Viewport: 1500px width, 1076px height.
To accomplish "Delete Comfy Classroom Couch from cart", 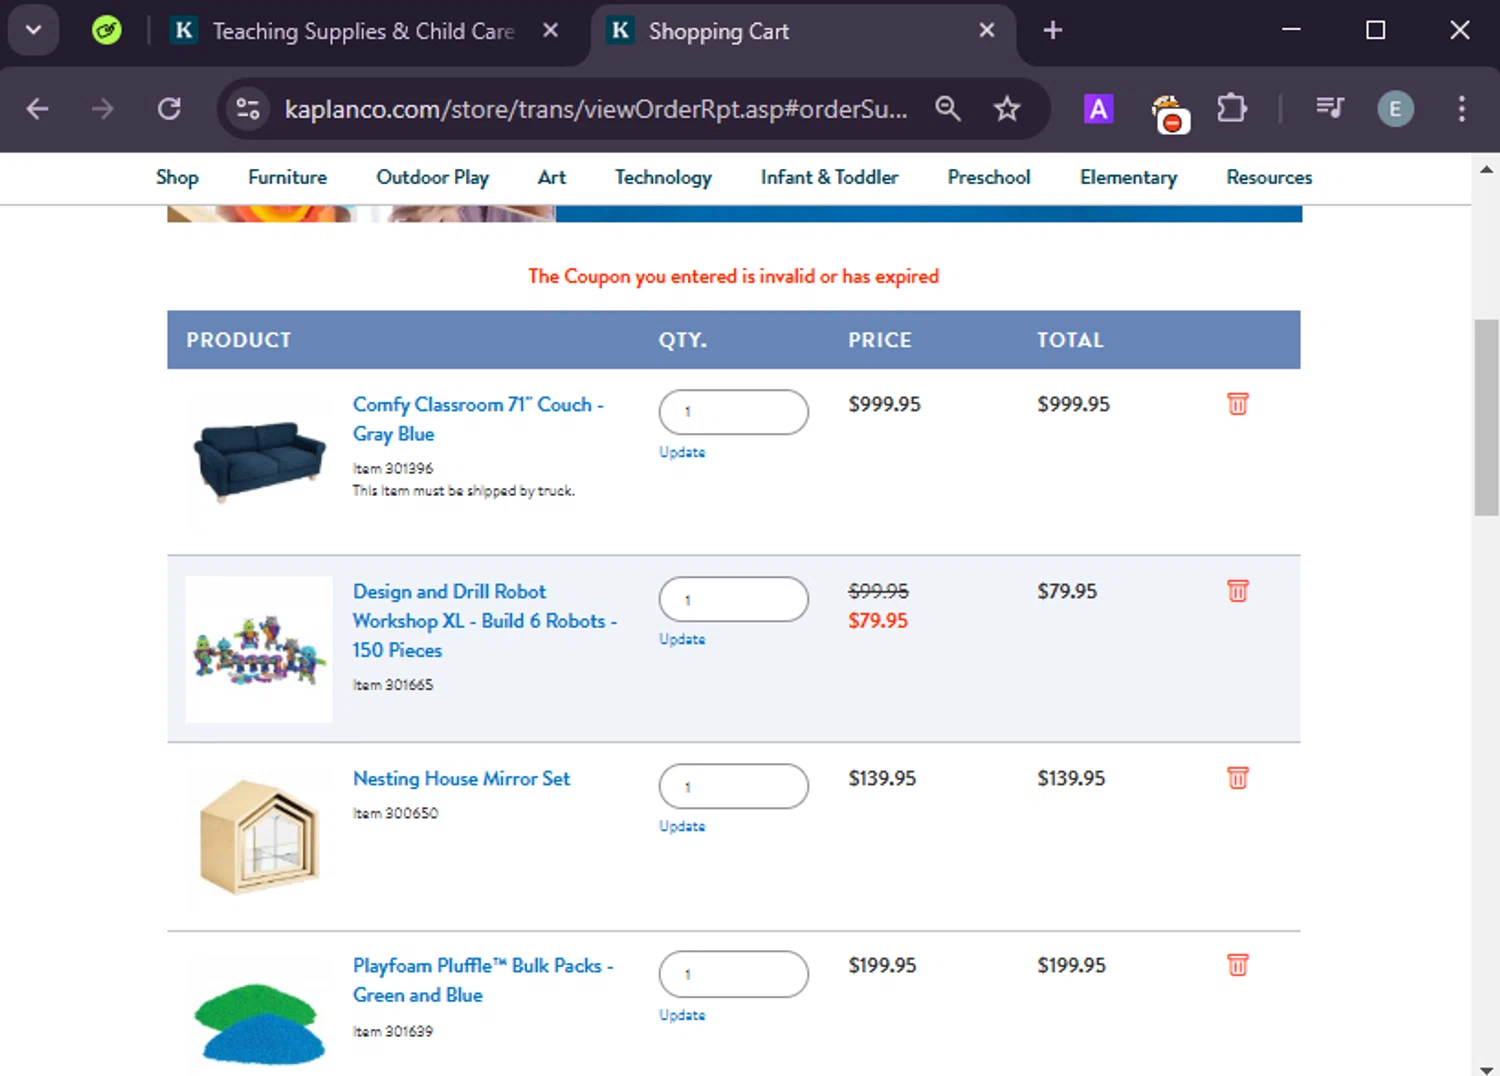I will 1237,404.
